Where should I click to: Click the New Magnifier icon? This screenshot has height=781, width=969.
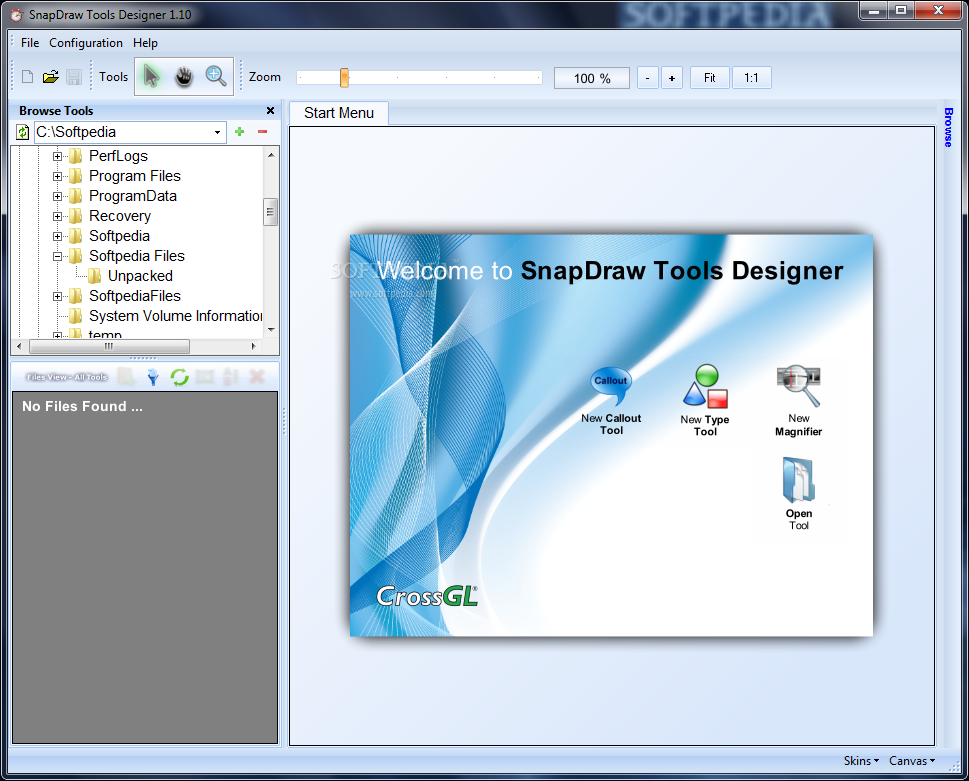tap(798, 386)
